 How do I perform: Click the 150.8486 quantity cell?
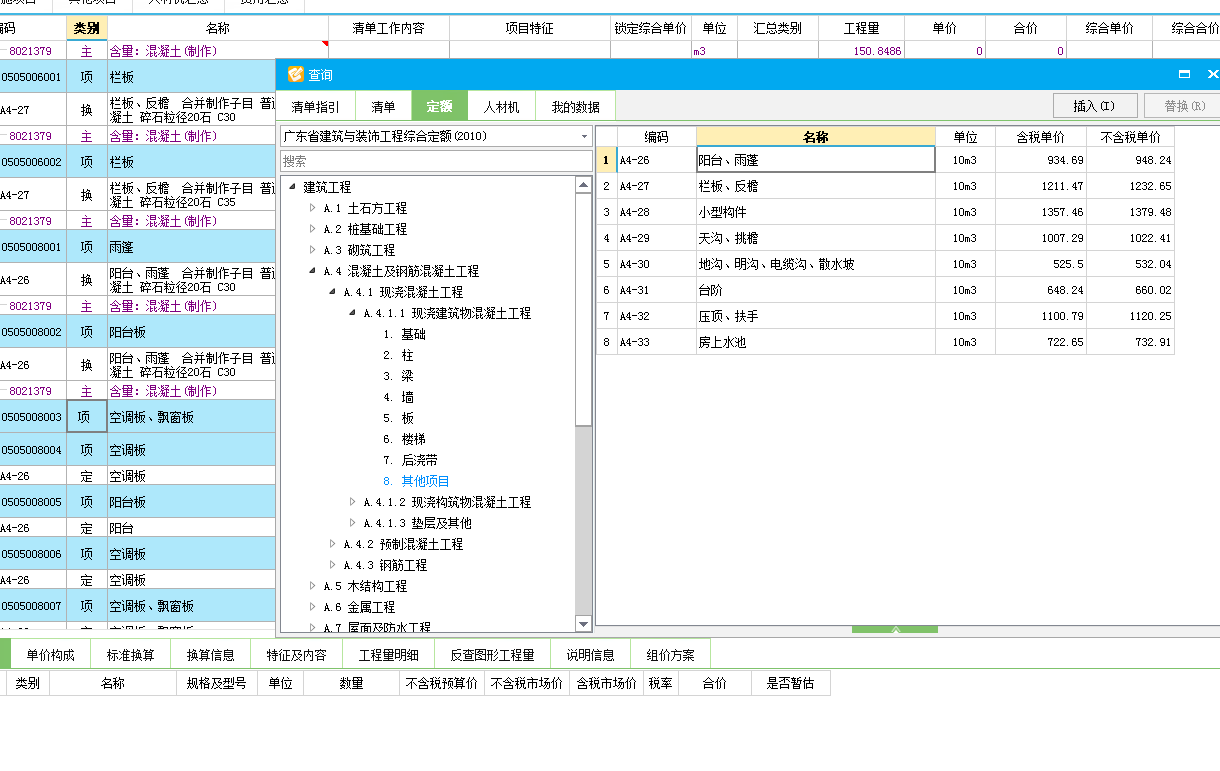click(861, 50)
